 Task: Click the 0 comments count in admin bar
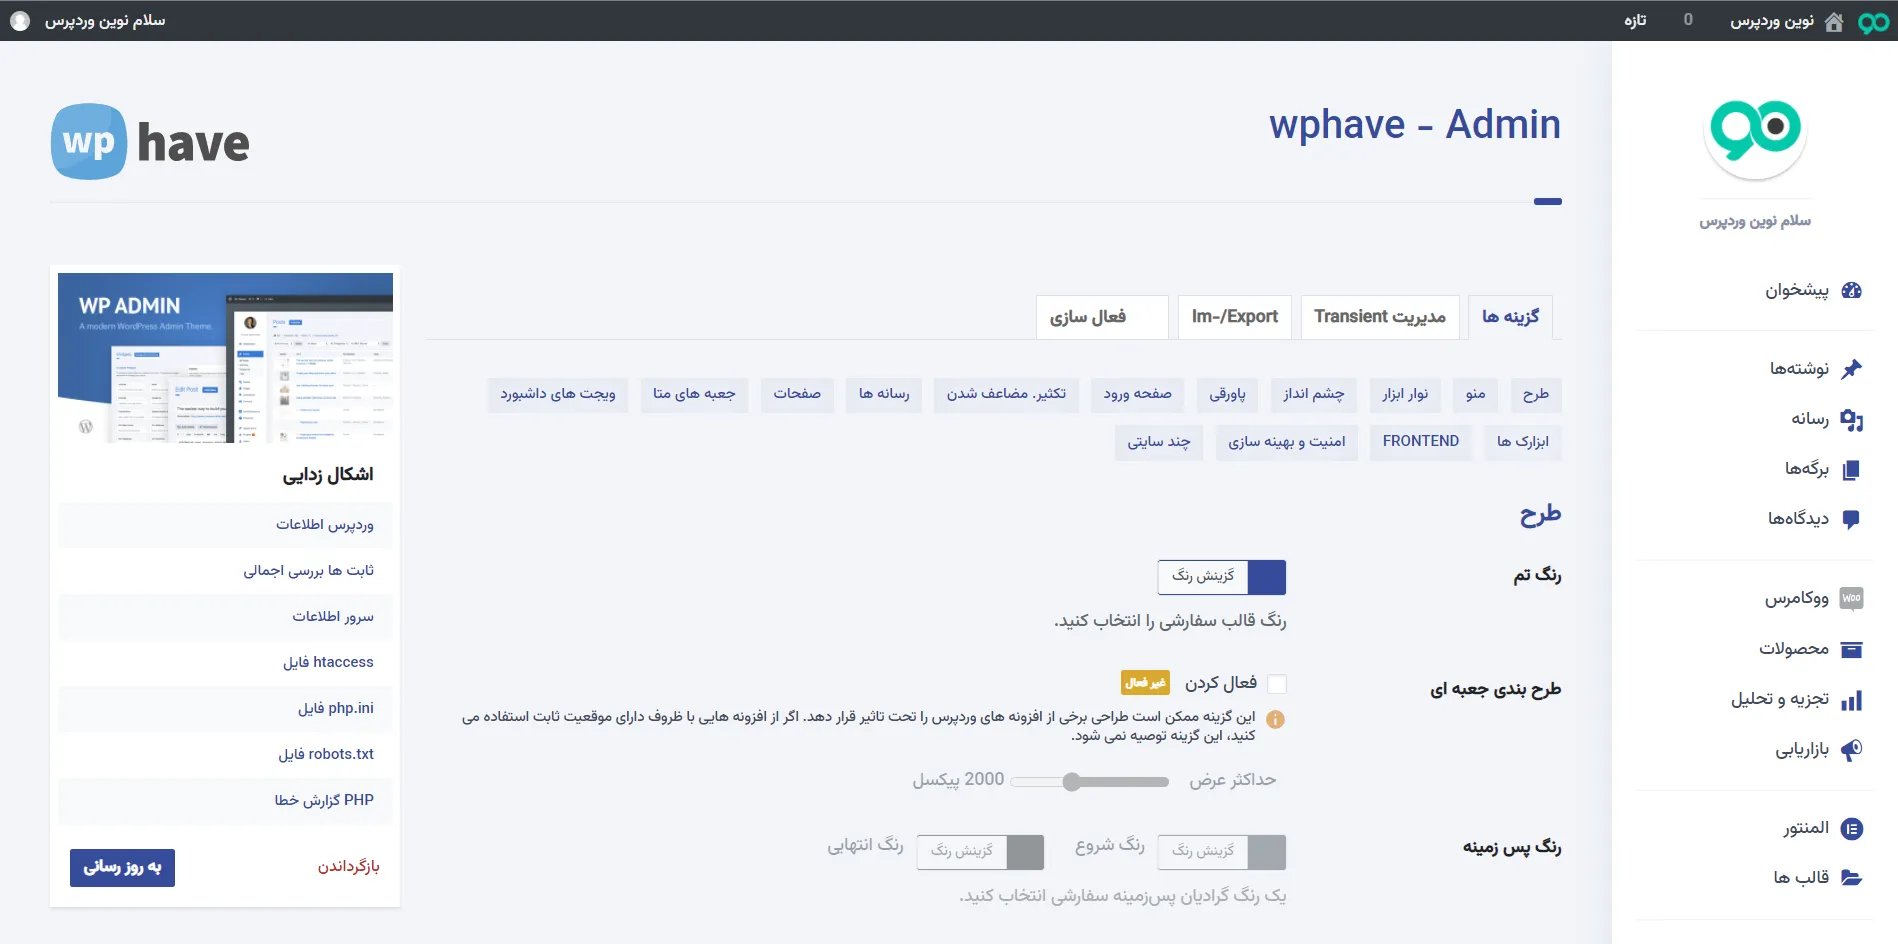(x=1688, y=20)
